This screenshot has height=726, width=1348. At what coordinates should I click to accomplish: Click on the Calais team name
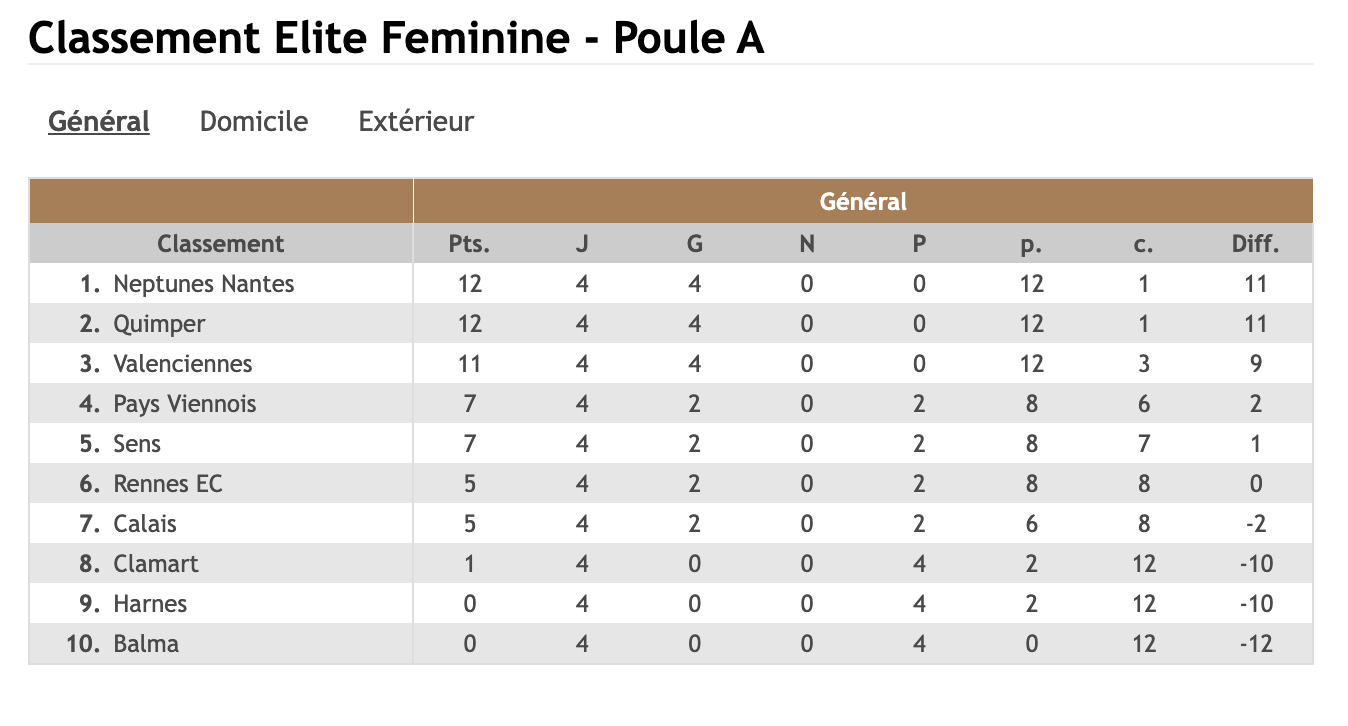point(145,524)
